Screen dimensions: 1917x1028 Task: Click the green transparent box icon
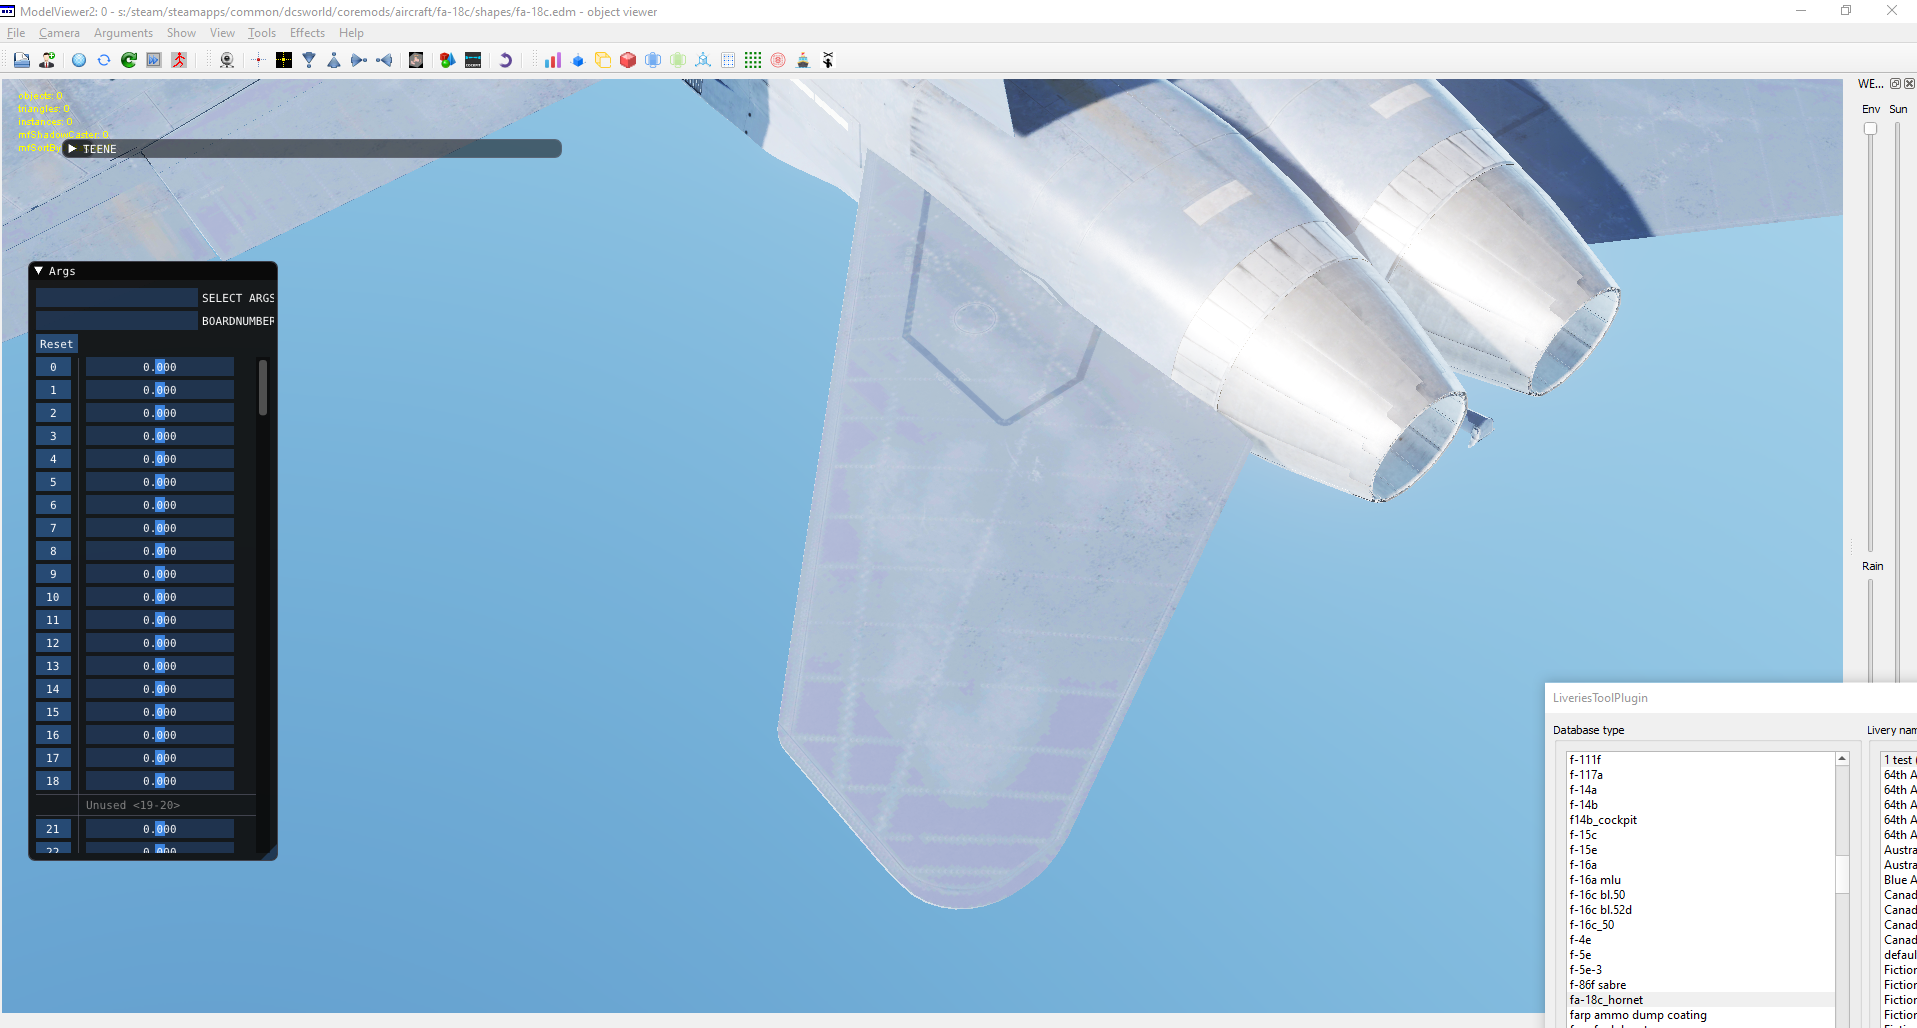(x=678, y=60)
